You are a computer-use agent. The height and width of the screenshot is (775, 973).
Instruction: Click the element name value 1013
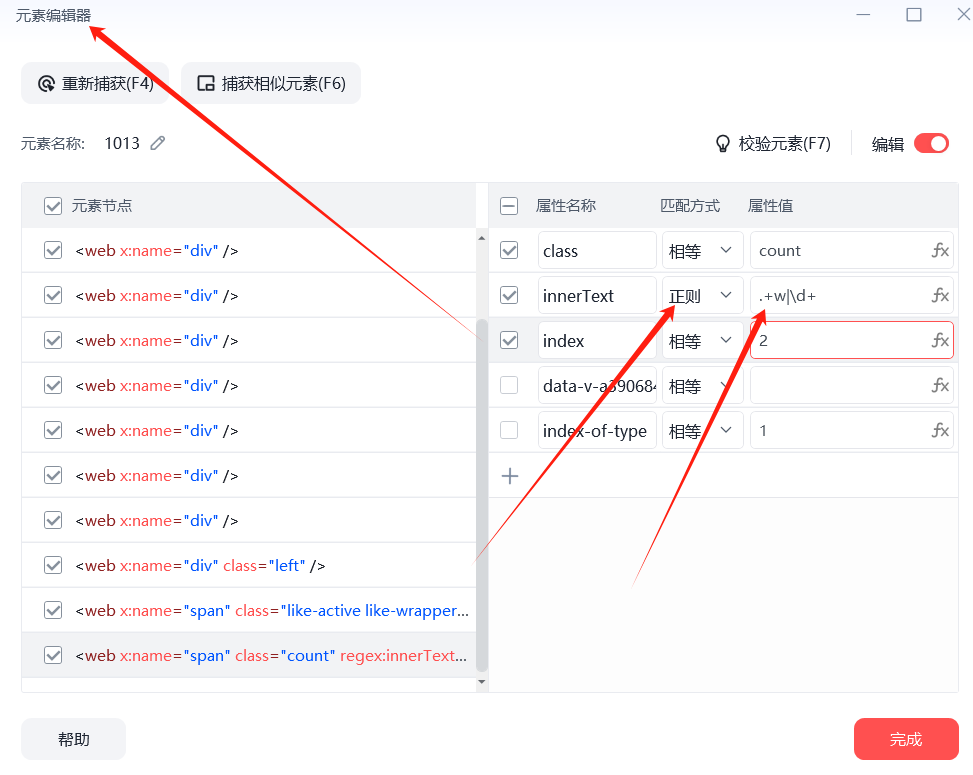tap(122, 143)
